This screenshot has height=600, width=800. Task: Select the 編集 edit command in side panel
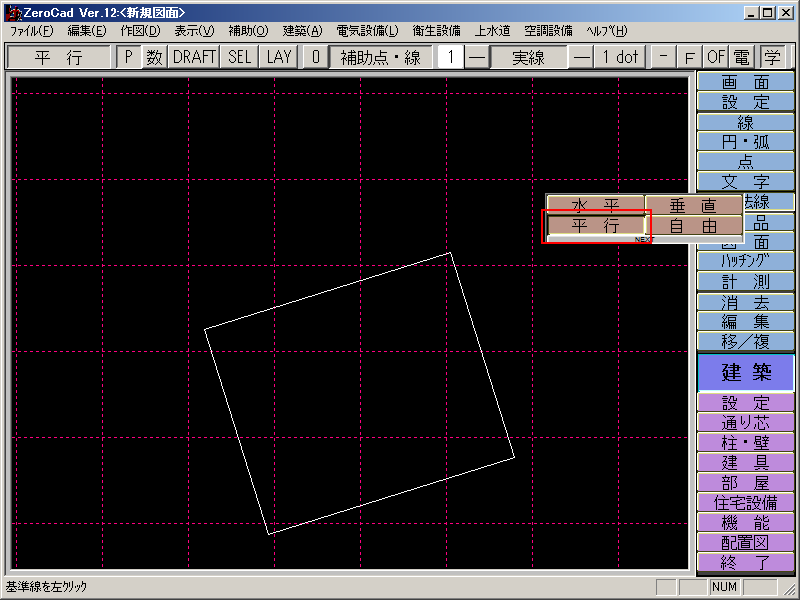click(x=745, y=321)
